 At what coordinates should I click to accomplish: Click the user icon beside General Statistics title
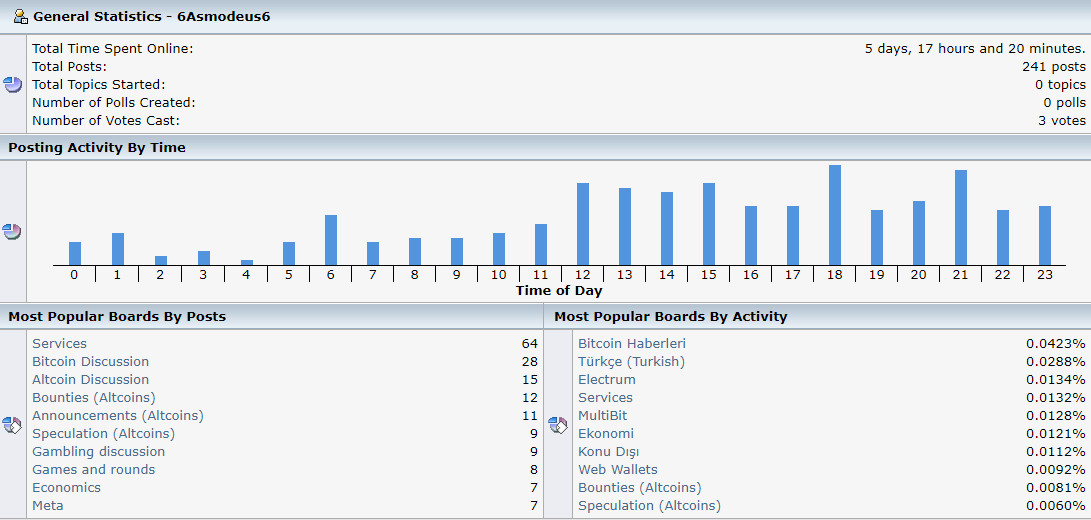coord(19,16)
